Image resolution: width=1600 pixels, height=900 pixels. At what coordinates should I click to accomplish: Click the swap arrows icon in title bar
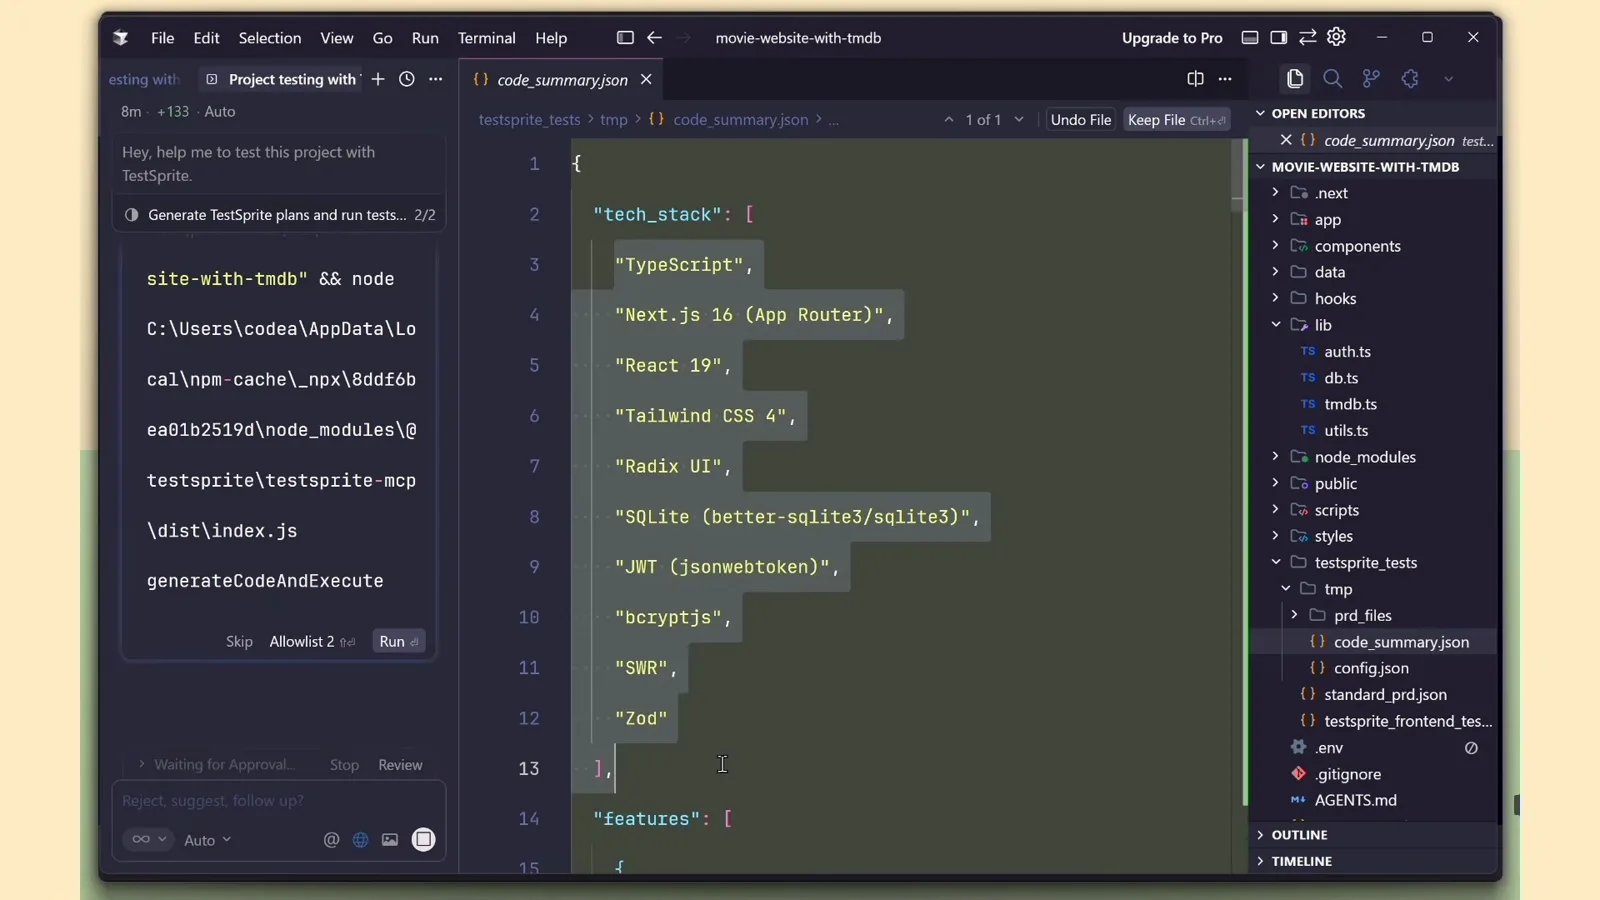[x=1307, y=38]
